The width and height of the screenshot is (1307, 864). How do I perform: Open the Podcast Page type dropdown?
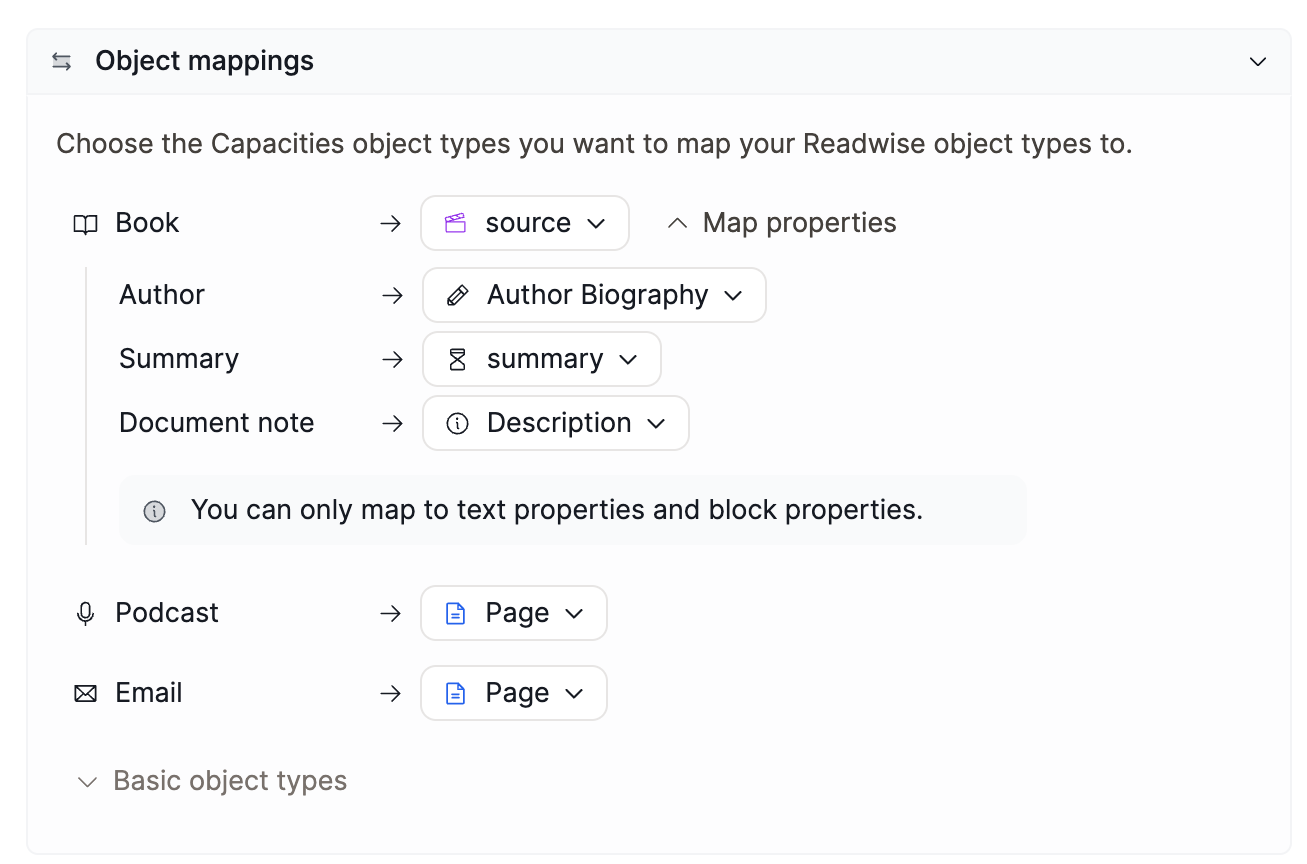pyautogui.click(x=514, y=613)
